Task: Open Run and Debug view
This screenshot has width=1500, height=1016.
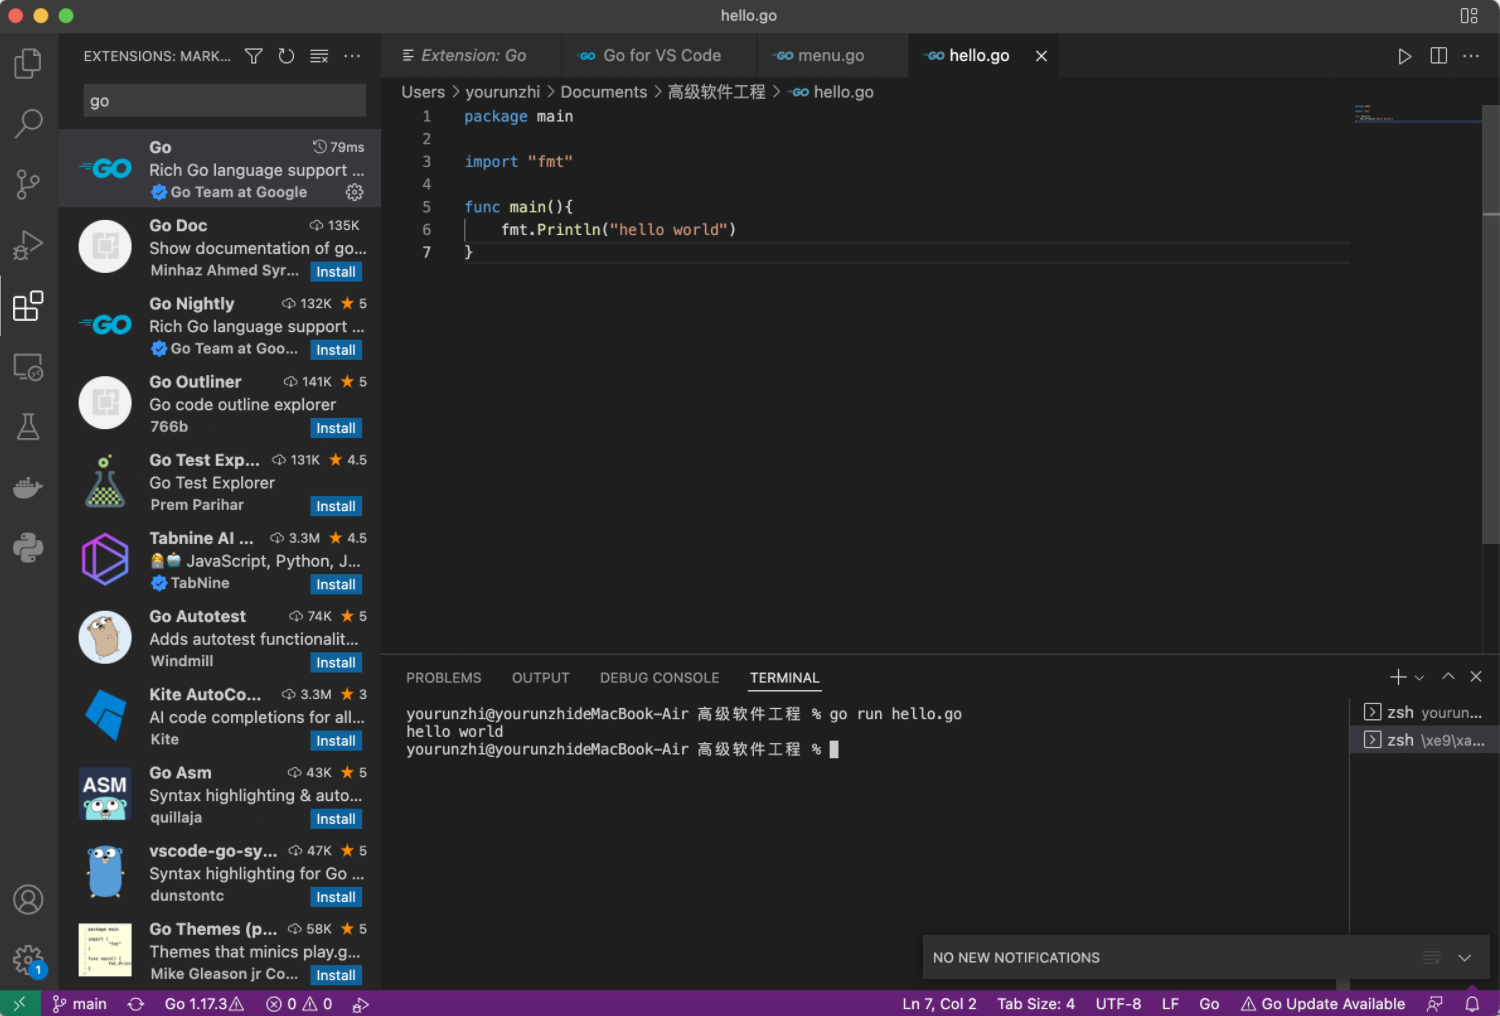Action: pyautogui.click(x=28, y=245)
